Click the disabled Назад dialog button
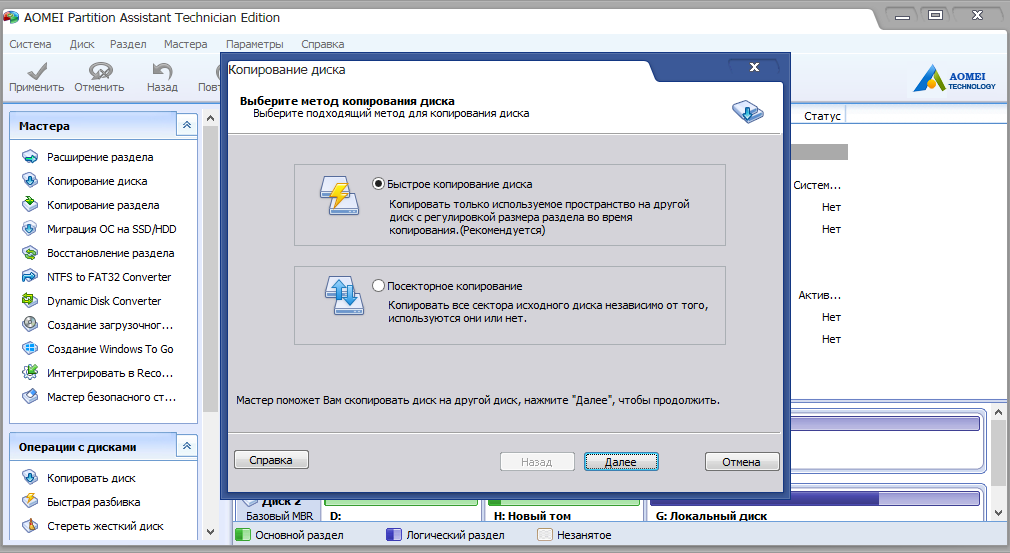Screen dimensions: 1010x553 click(537, 462)
